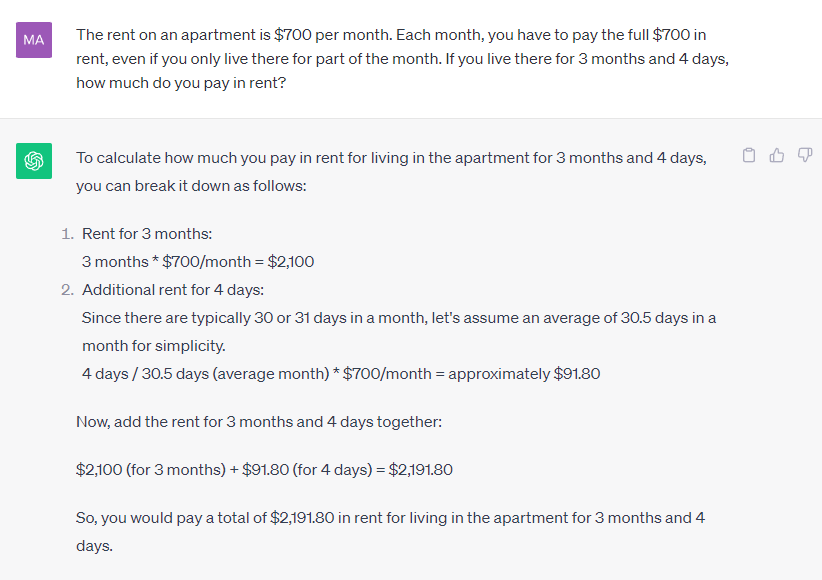Click the final 'total of $2,191.80' sentence
The width and height of the screenshot is (822, 580).
click(390, 532)
